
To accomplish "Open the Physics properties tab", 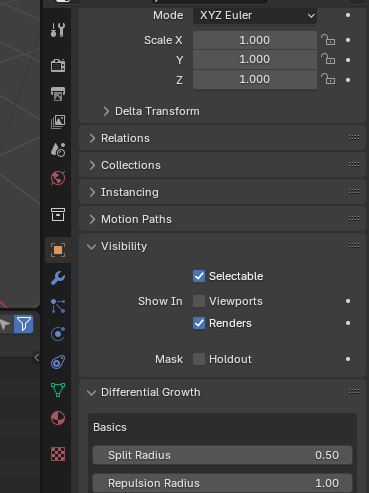I will click(x=58, y=334).
